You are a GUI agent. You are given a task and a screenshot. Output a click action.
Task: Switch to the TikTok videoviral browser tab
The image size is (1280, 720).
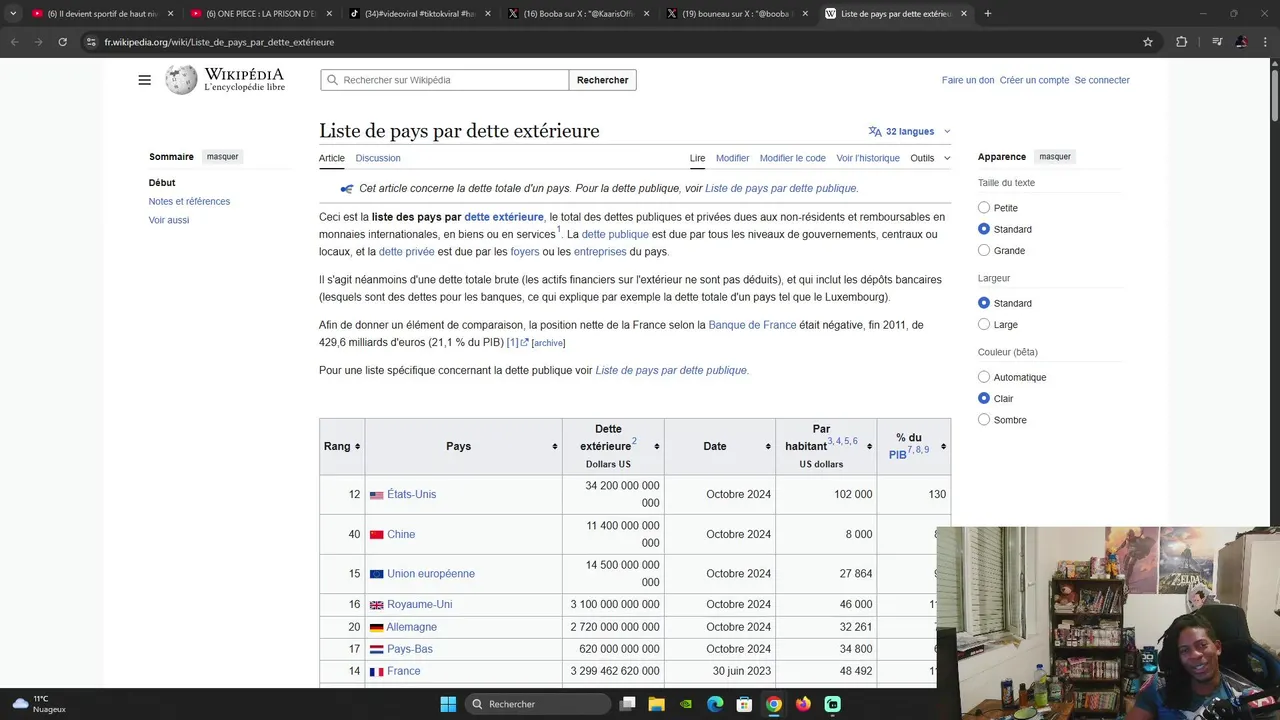coord(417,14)
